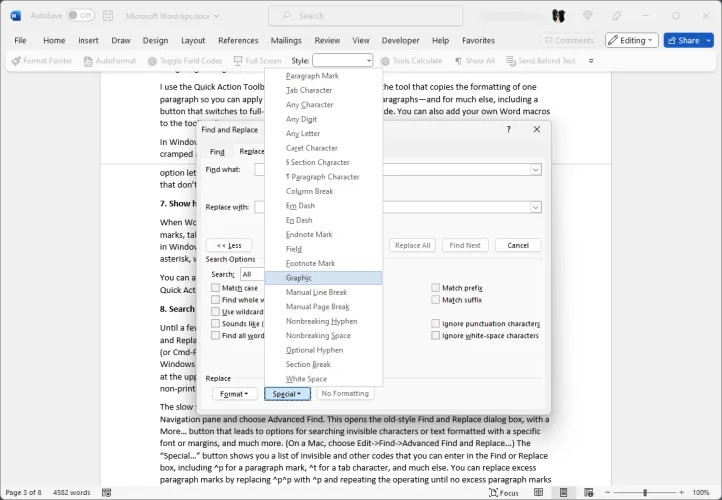
Task: Click the Cancel button in the dialog
Action: [518, 245]
